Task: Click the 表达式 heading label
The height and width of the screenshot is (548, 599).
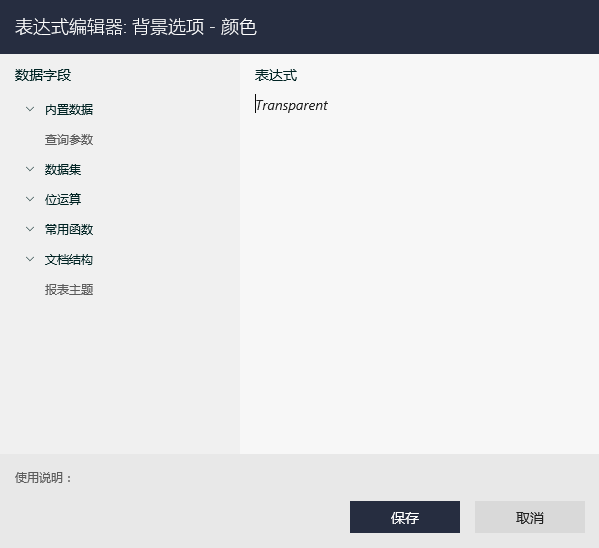Action: coord(276,75)
